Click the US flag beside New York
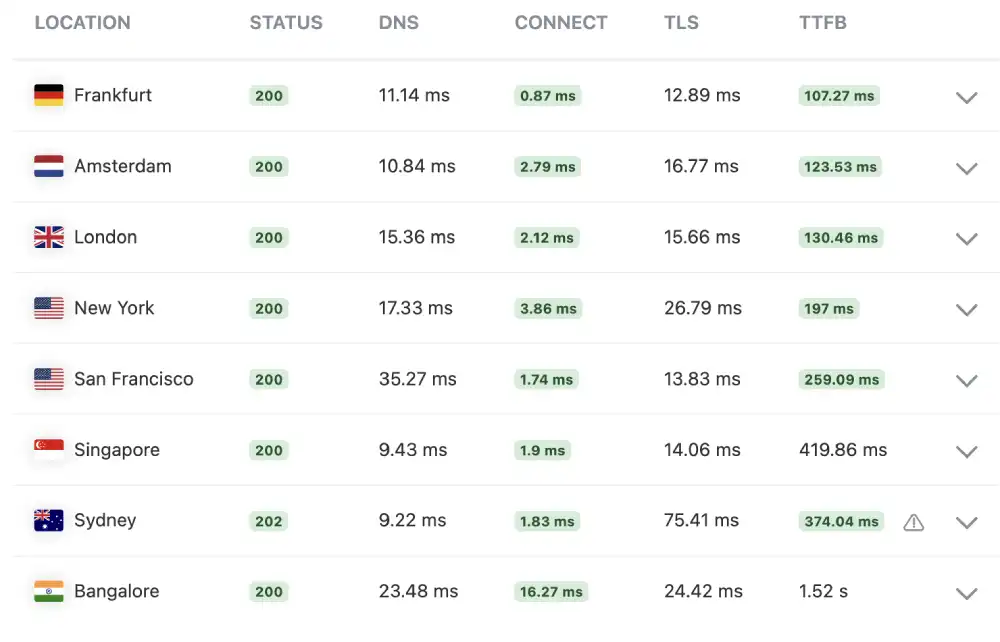Screen dimensions: 1000x642 [x=51, y=309]
